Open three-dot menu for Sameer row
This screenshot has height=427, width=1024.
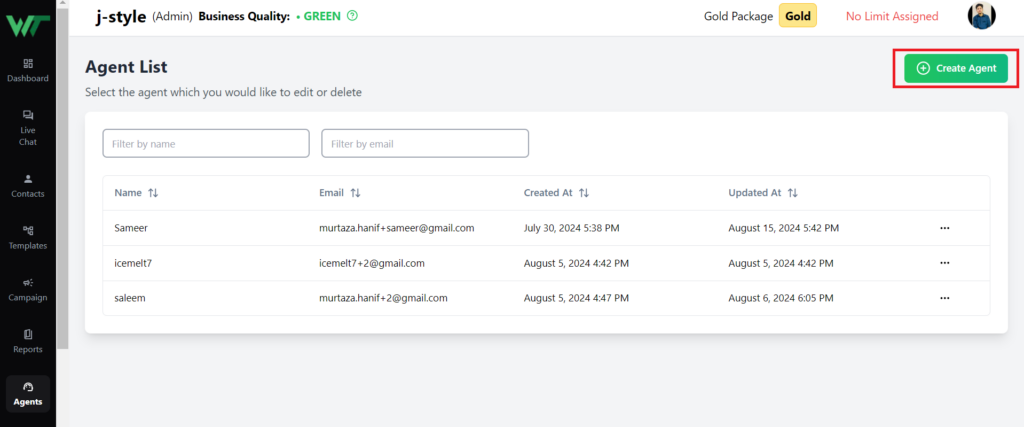point(944,228)
